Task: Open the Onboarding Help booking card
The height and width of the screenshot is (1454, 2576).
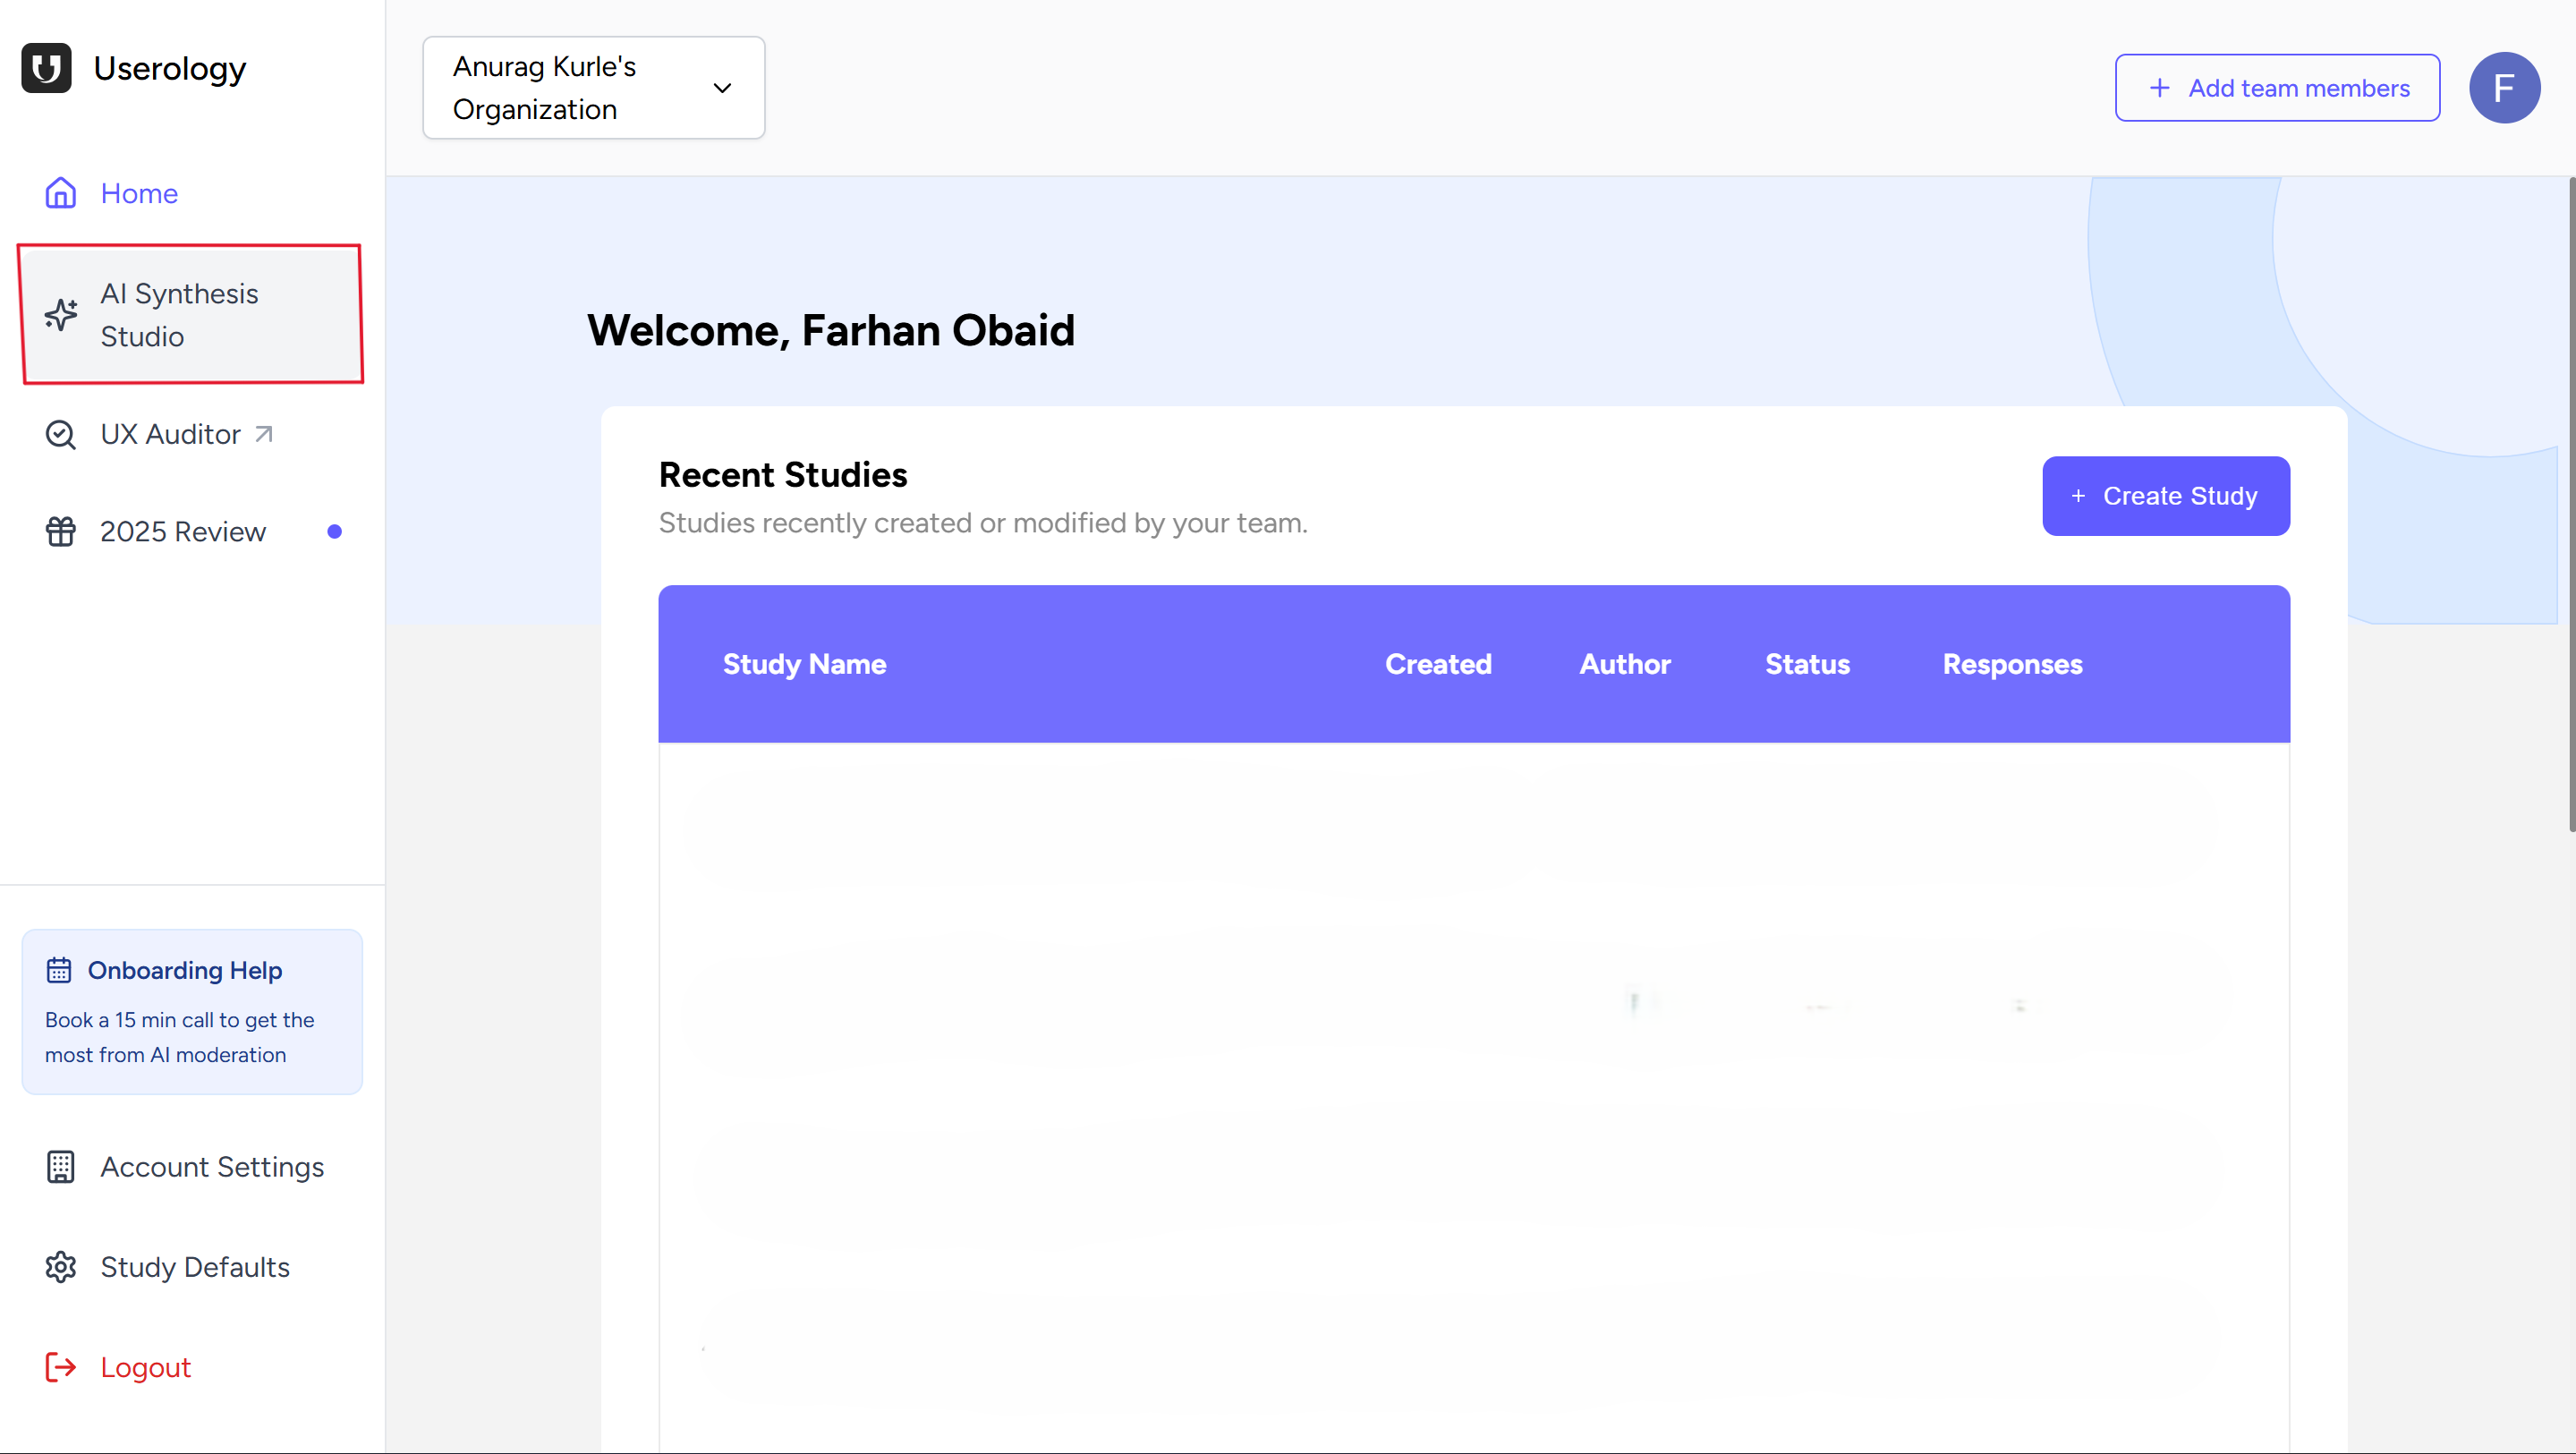Action: point(191,1010)
